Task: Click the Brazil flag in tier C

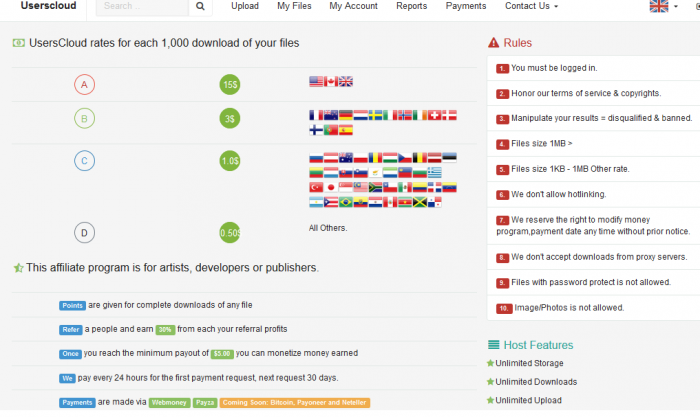Action: point(346,202)
